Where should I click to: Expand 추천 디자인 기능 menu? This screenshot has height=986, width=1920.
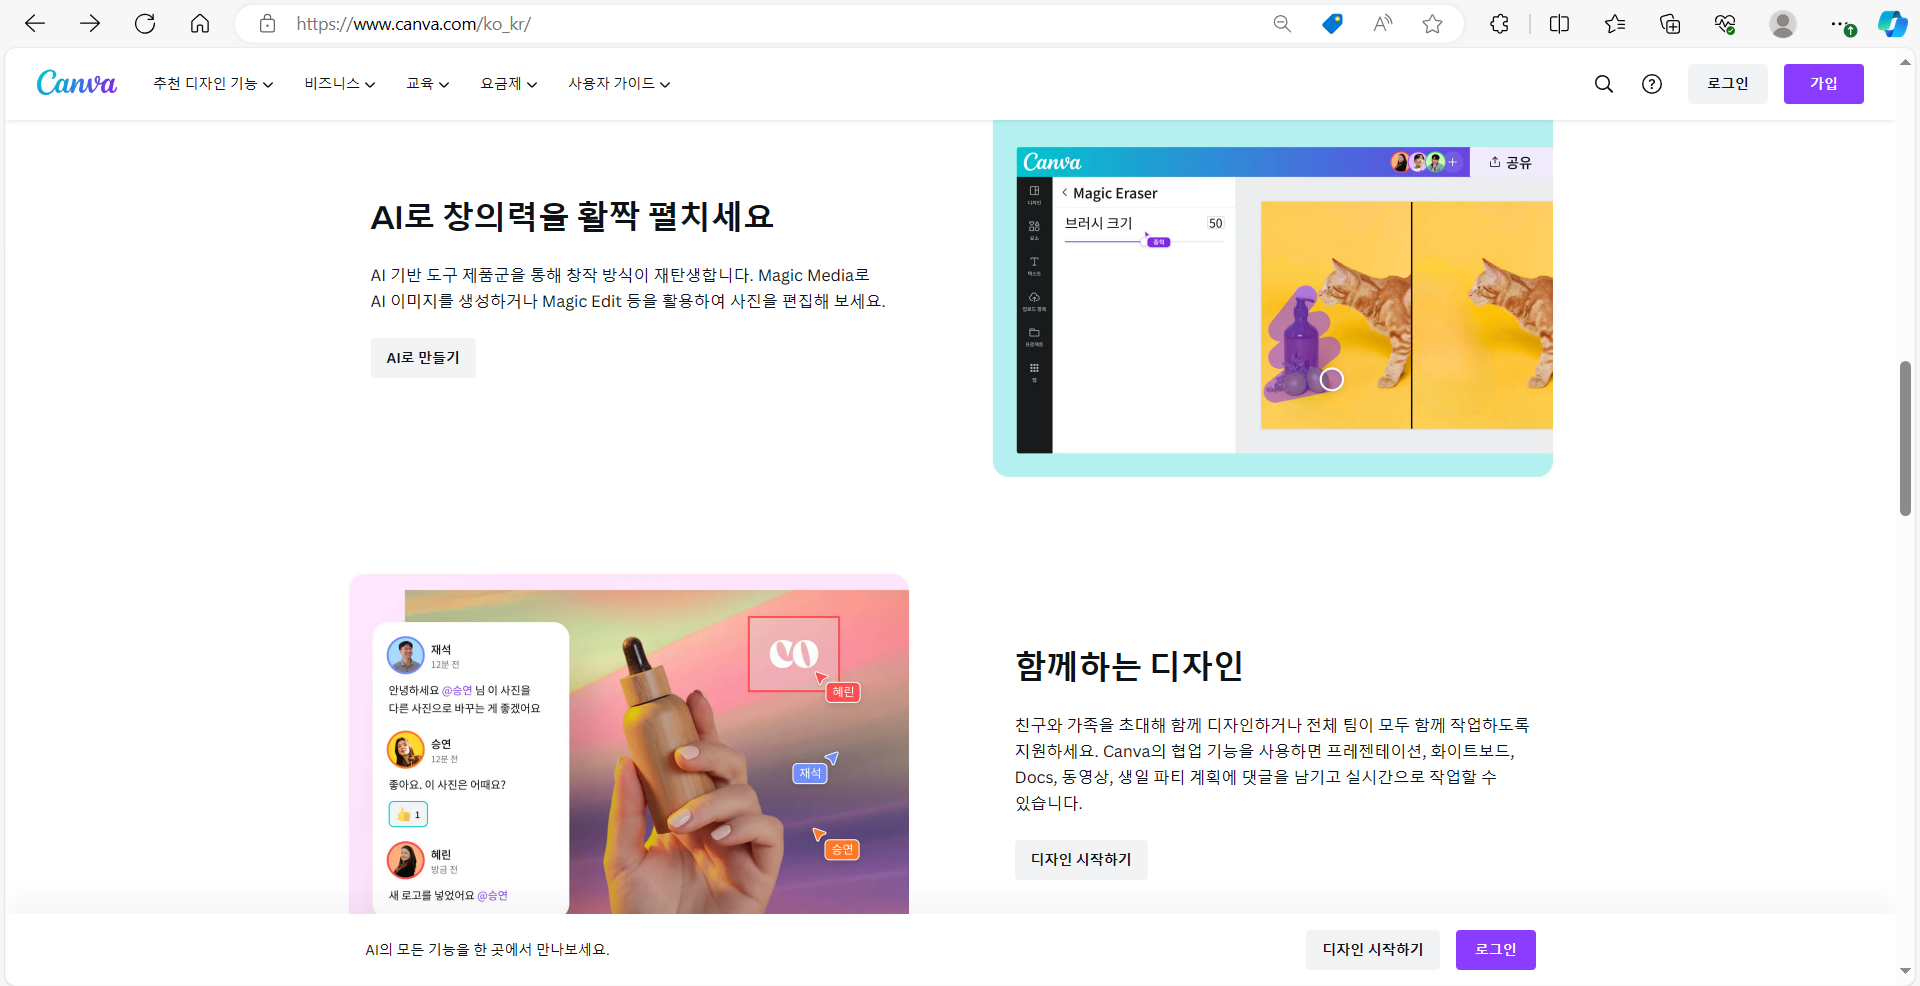[213, 84]
